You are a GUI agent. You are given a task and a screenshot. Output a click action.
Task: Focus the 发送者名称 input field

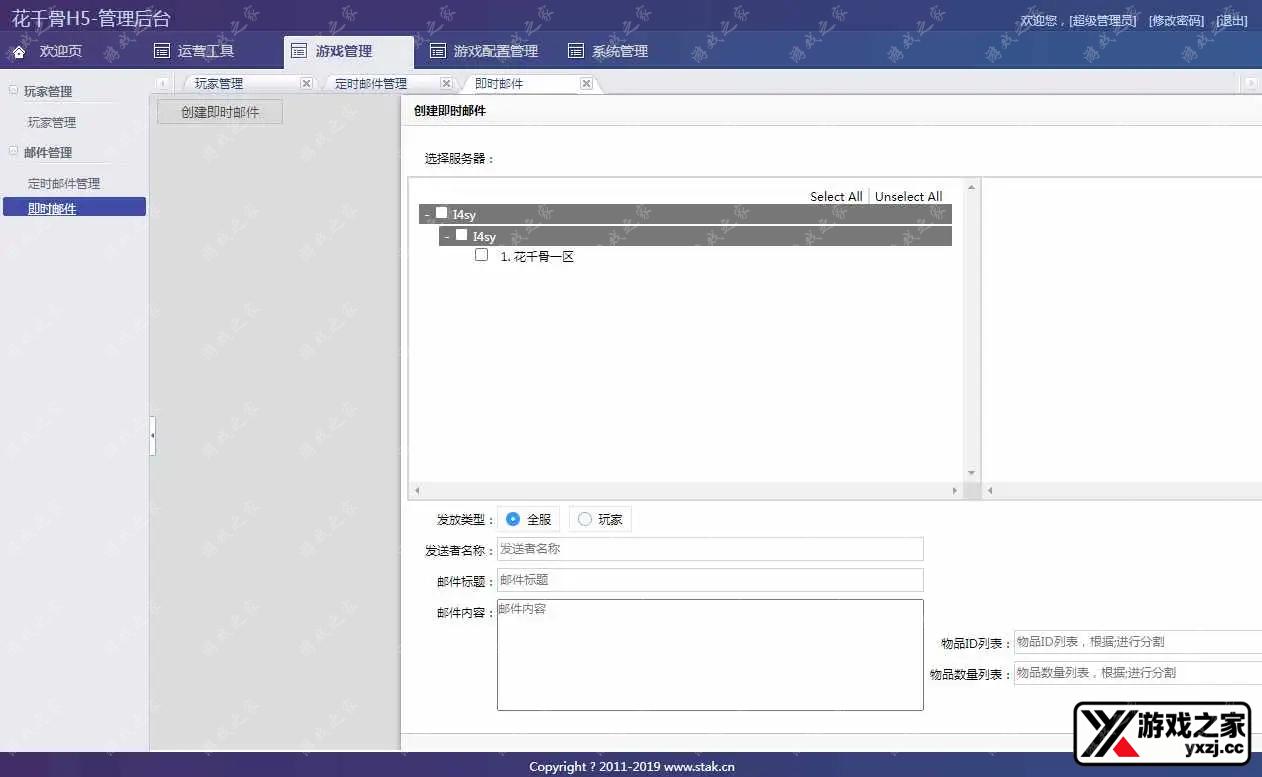710,549
